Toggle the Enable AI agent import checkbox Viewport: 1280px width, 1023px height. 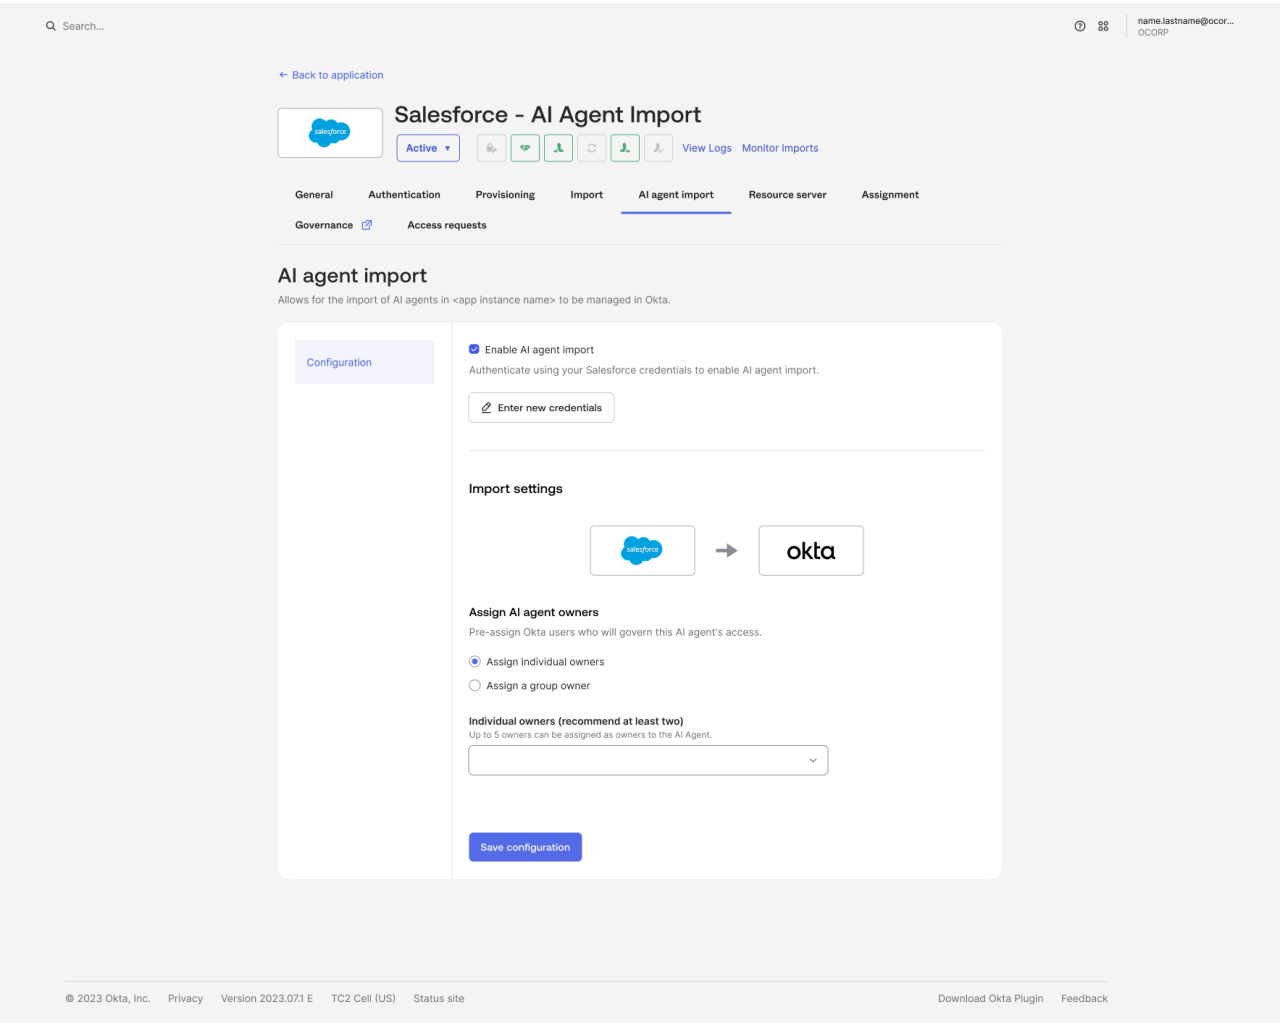(x=474, y=349)
